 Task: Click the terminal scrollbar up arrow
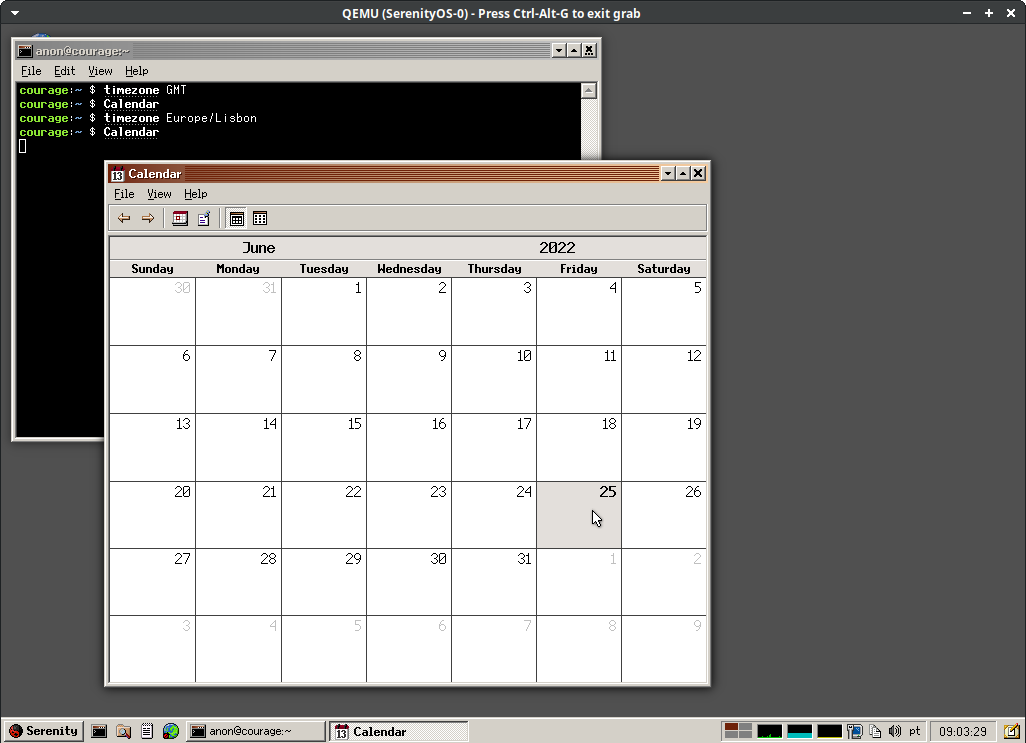click(x=589, y=91)
